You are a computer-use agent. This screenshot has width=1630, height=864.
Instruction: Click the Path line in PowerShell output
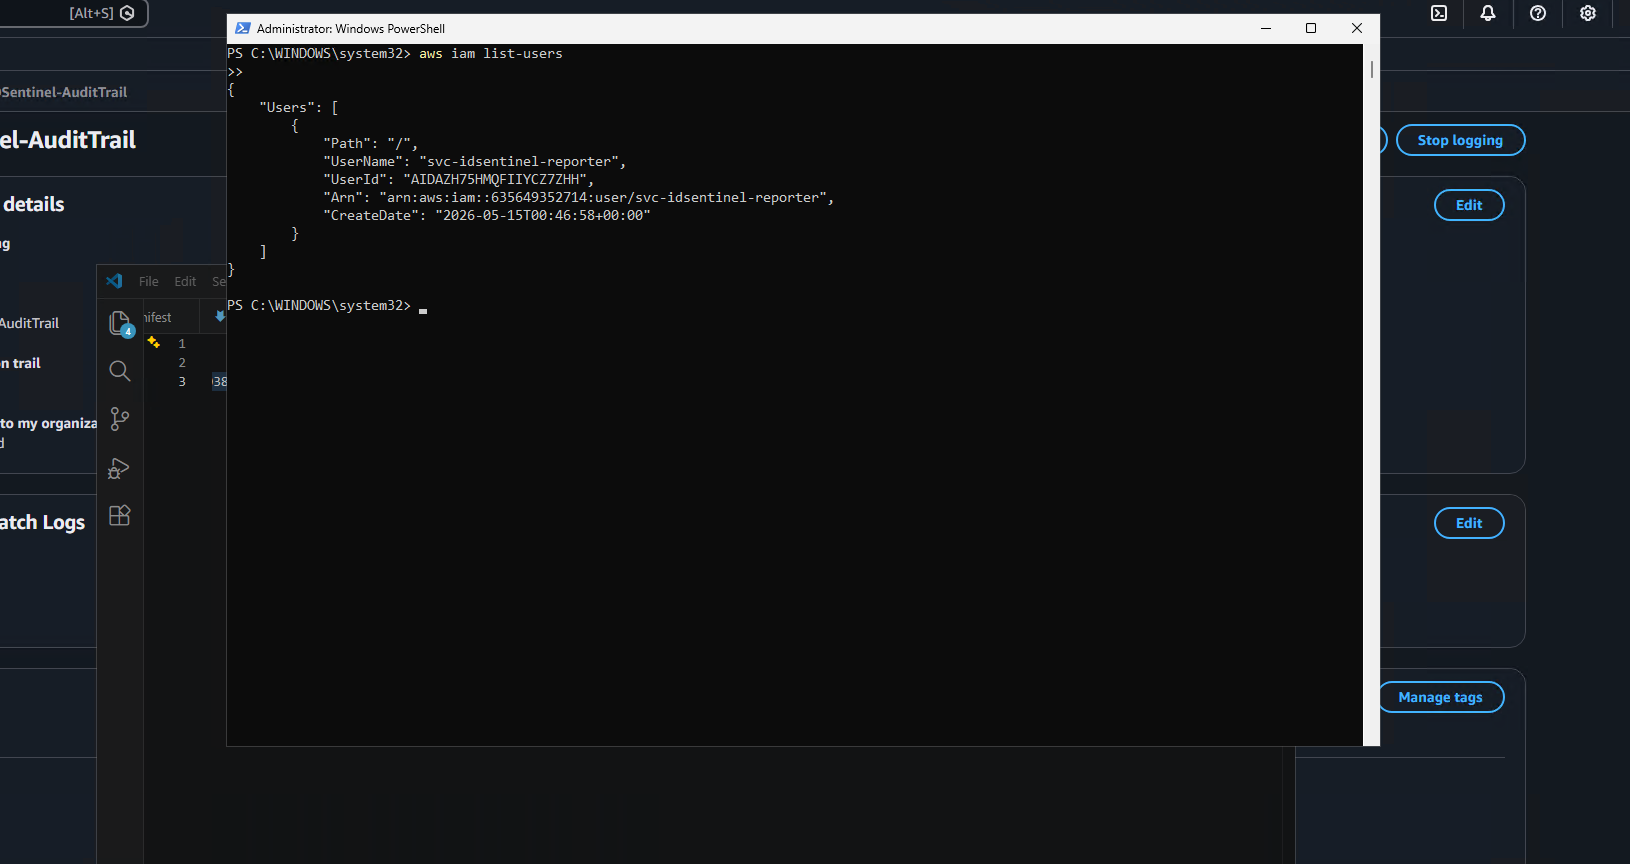coord(370,143)
